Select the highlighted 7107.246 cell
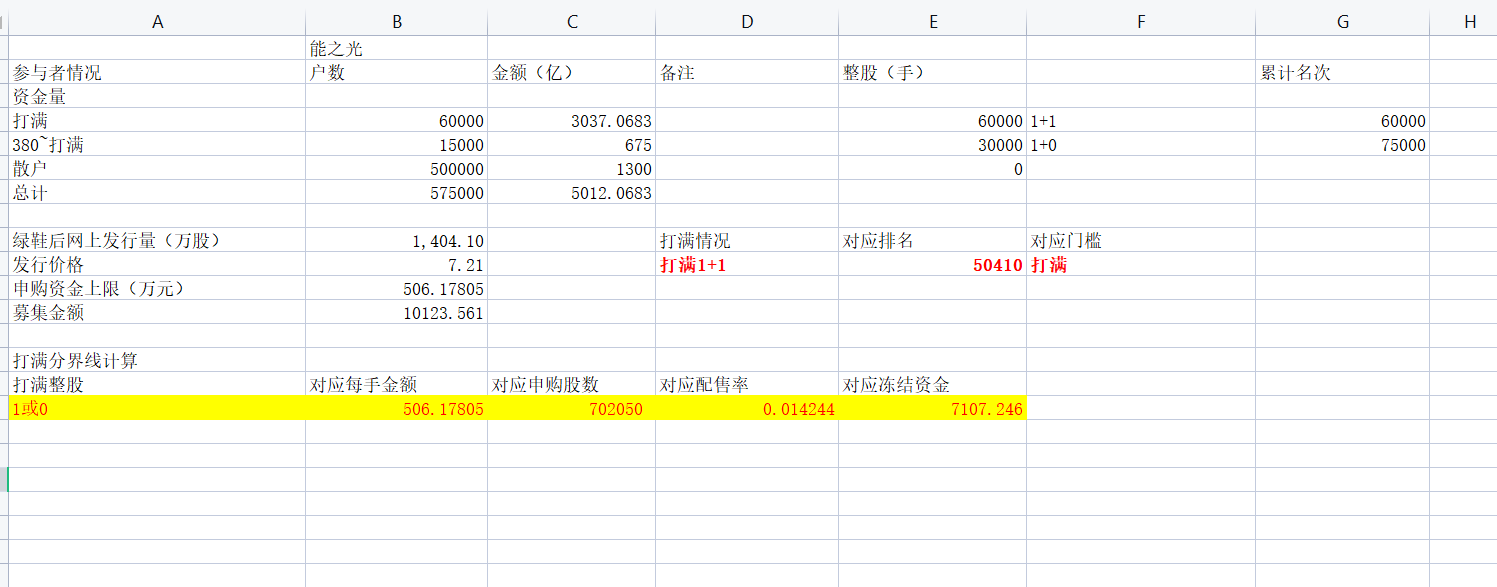 pos(933,408)
